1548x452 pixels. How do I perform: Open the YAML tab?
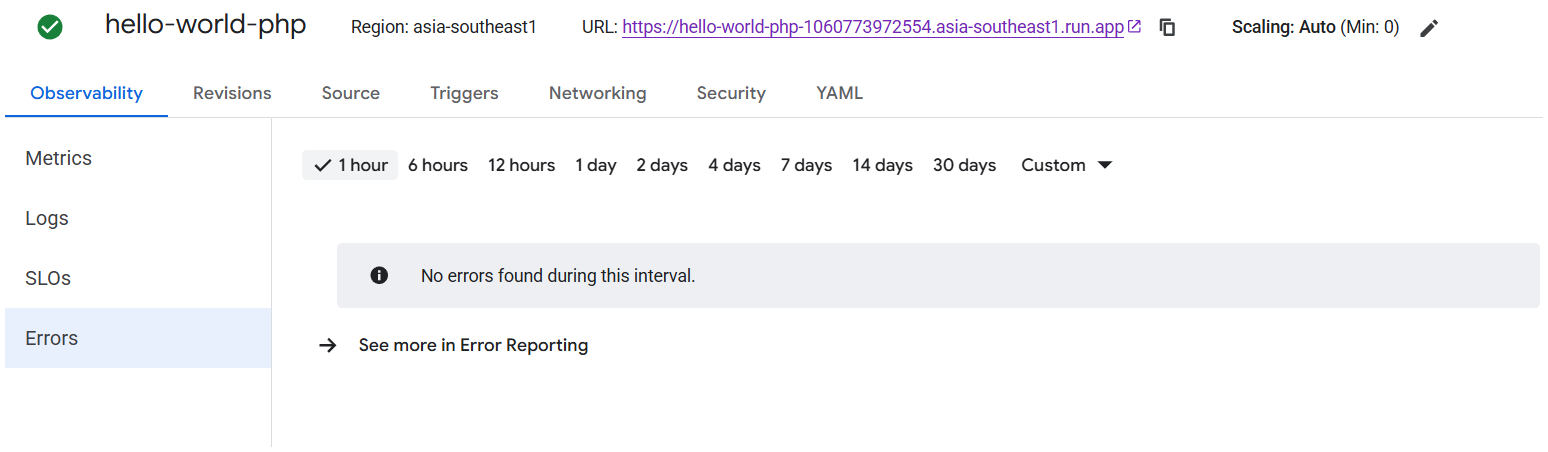[839, 93]
